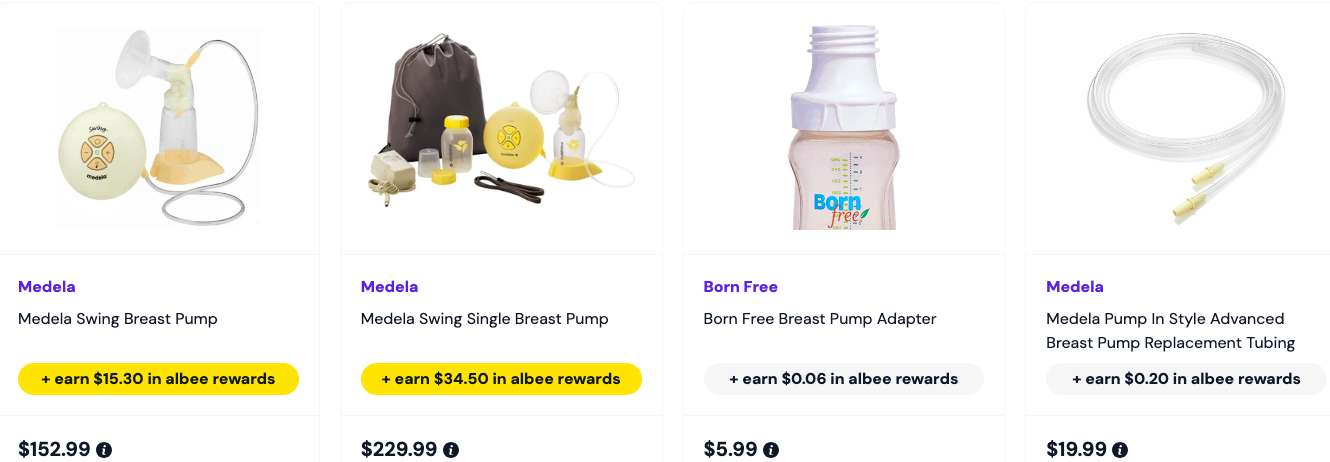Click Medela brand link above Replacement Tubing
1330x462 pixels.
pos(1075,287)
